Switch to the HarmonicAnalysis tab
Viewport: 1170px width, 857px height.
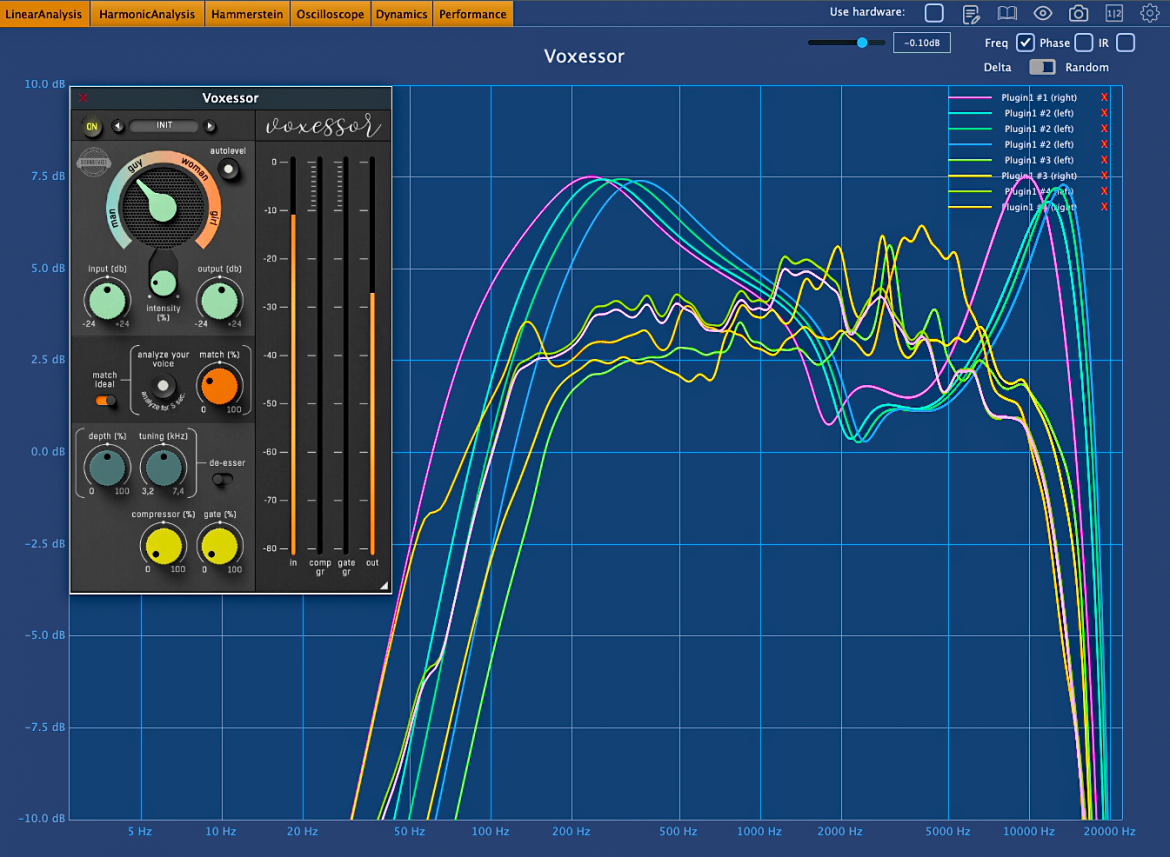coord(147,13)
